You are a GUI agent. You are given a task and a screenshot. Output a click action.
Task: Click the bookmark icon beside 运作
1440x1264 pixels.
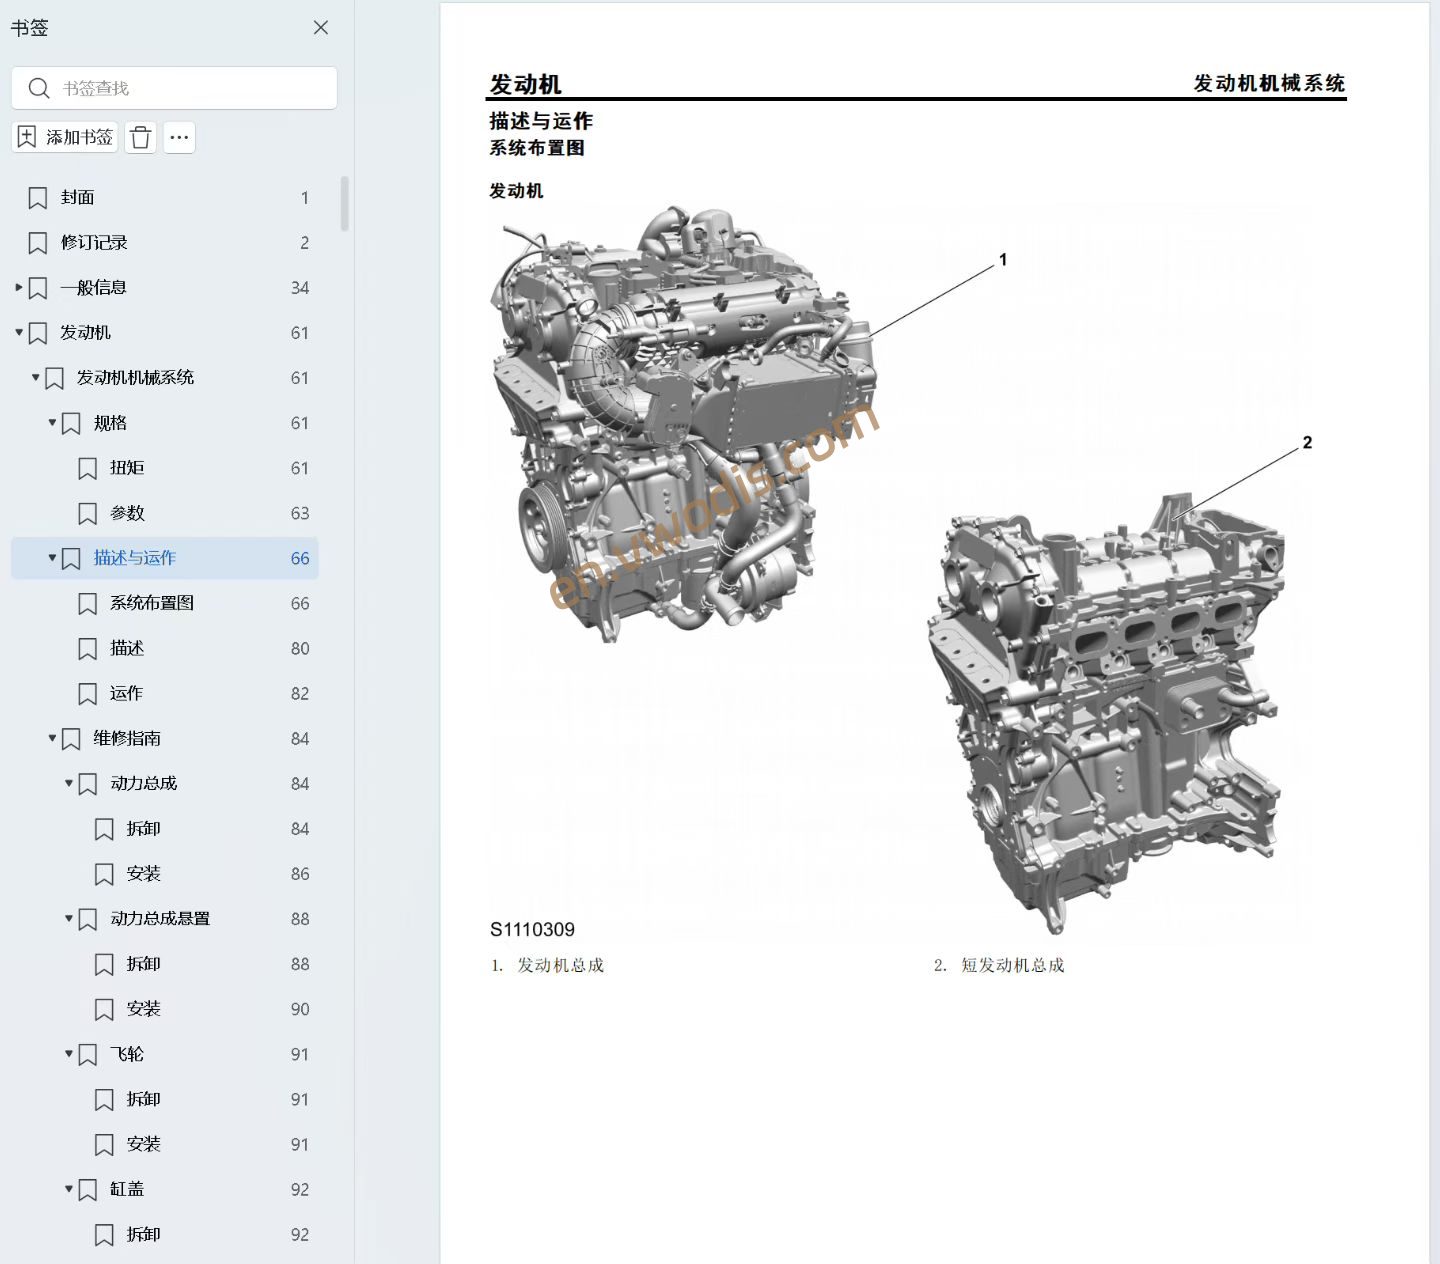88,693
